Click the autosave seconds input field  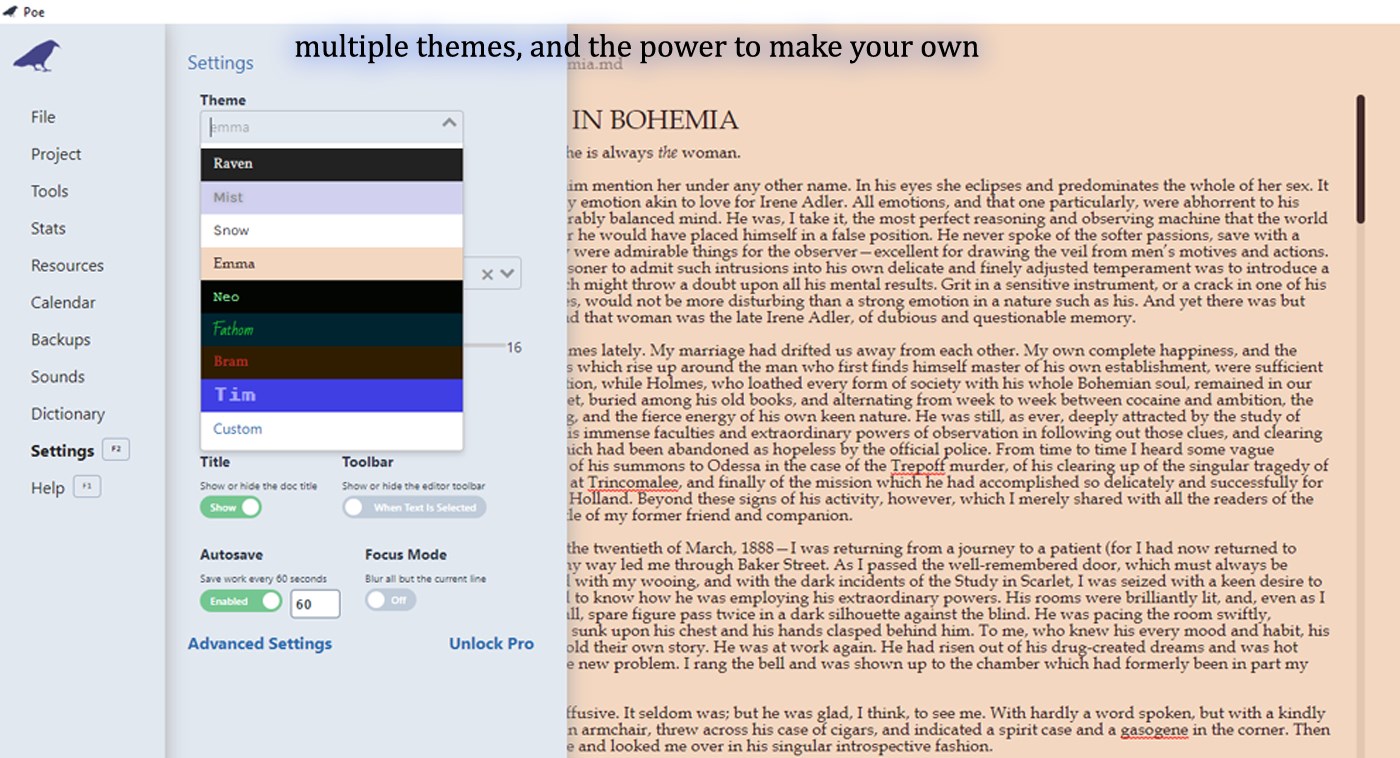pyautogui.click(x=315, y=604)
